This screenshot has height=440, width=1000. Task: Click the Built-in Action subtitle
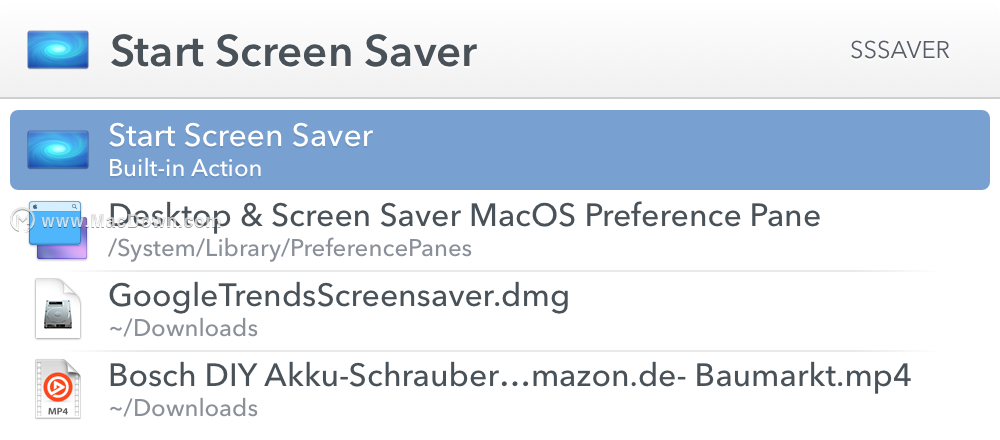pyautogui.click(x=185, y=168)
